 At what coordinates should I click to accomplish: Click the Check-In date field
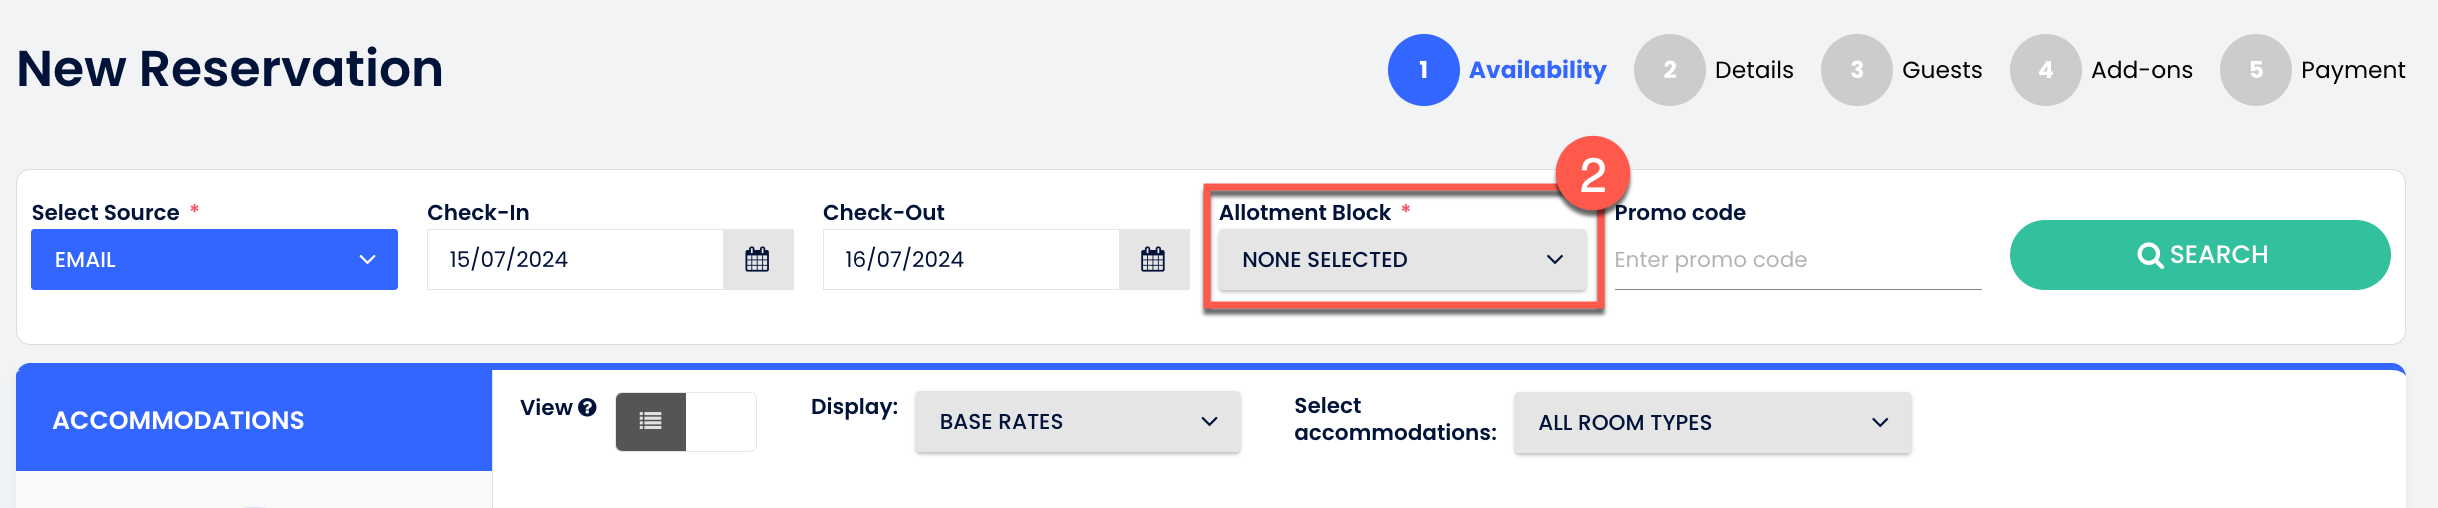575,260
